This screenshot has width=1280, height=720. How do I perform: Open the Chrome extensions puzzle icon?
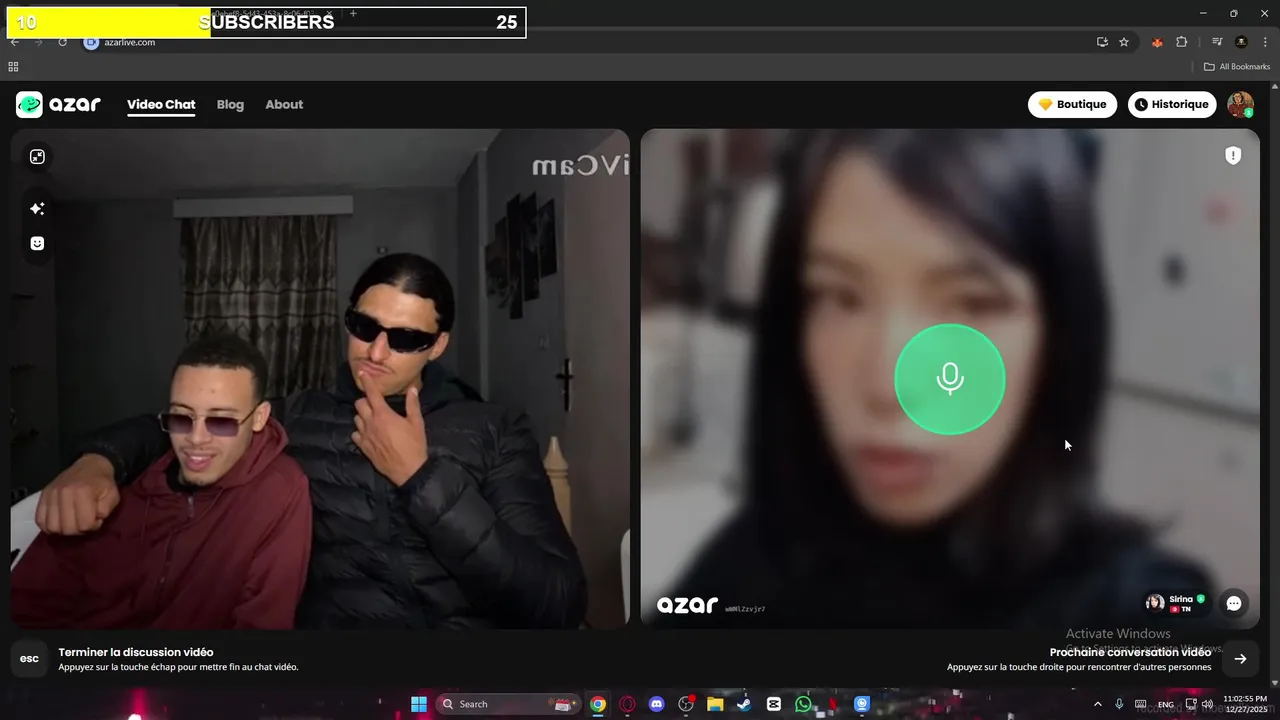coord(1181,42)
